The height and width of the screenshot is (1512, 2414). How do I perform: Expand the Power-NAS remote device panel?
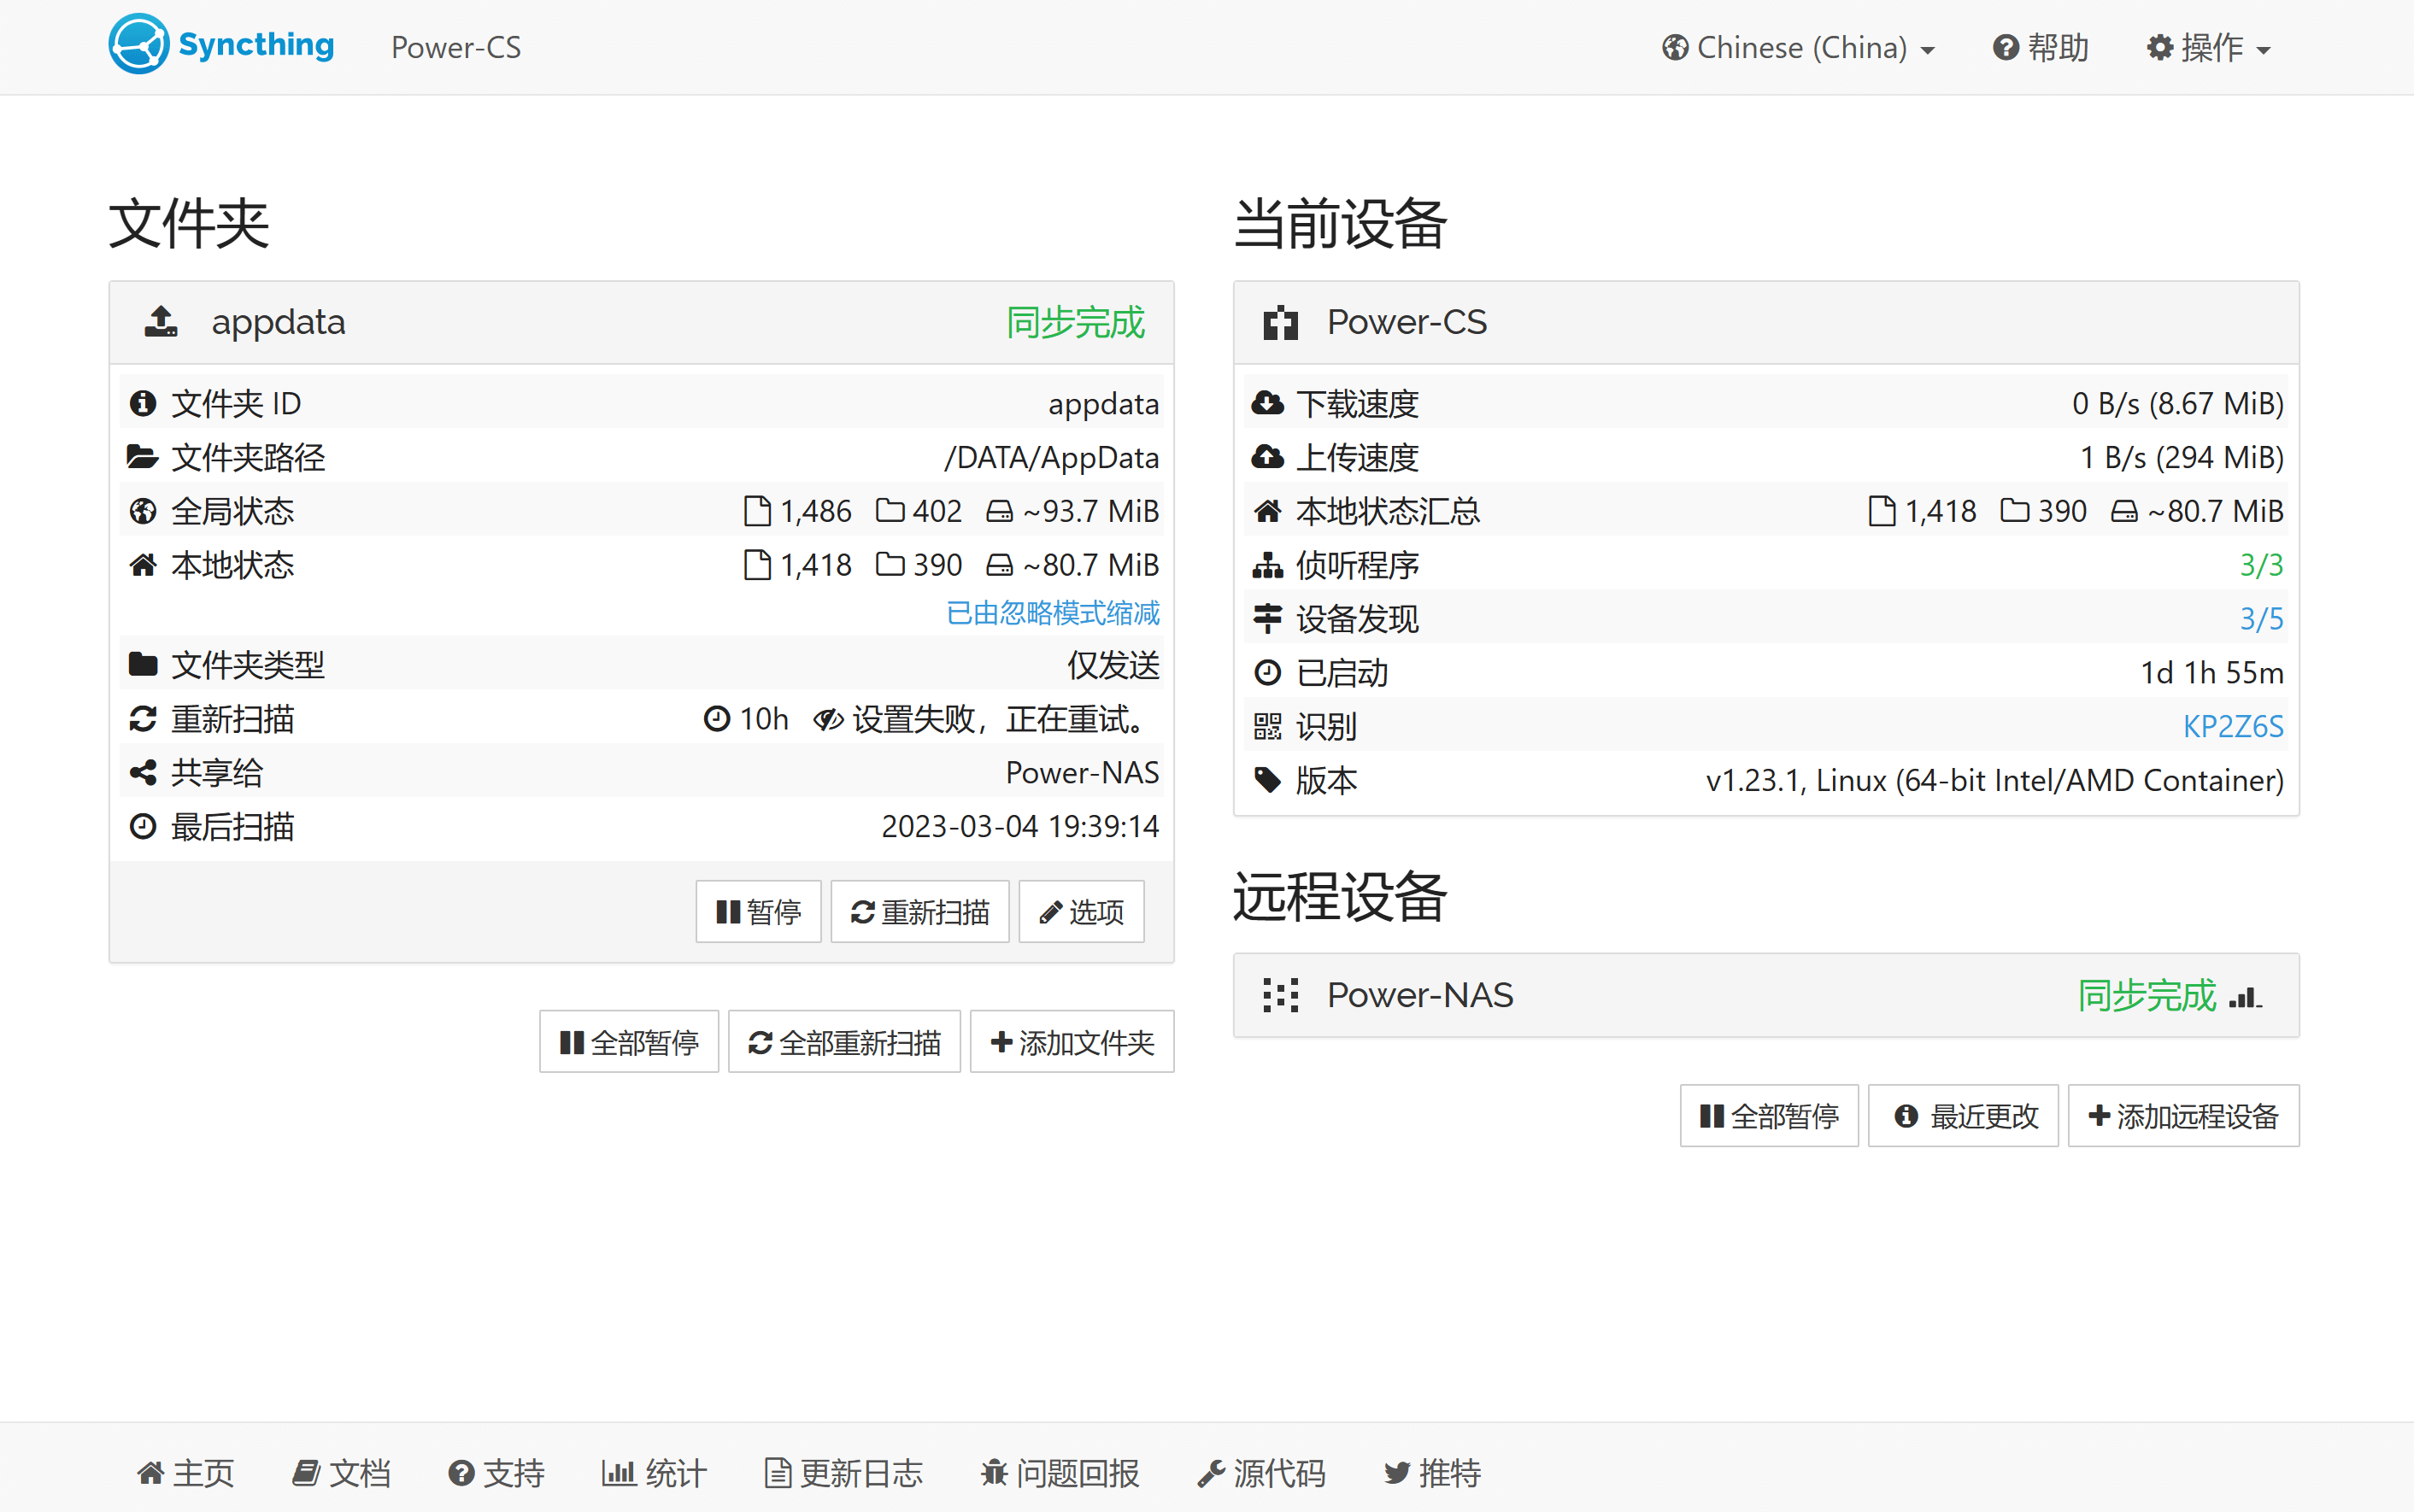pos(1766,995)
